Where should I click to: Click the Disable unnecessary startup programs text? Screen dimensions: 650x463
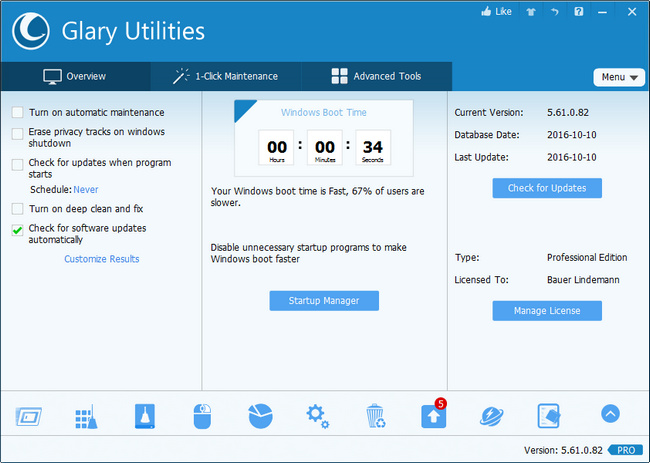click(x=308, y=253)
